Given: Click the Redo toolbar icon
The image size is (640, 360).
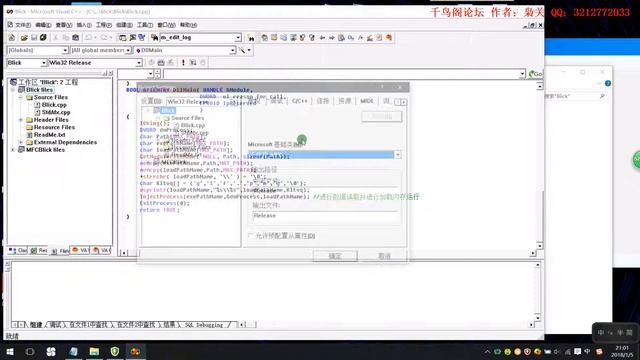Looking at the screenshot, I should (x=104, y=38).
